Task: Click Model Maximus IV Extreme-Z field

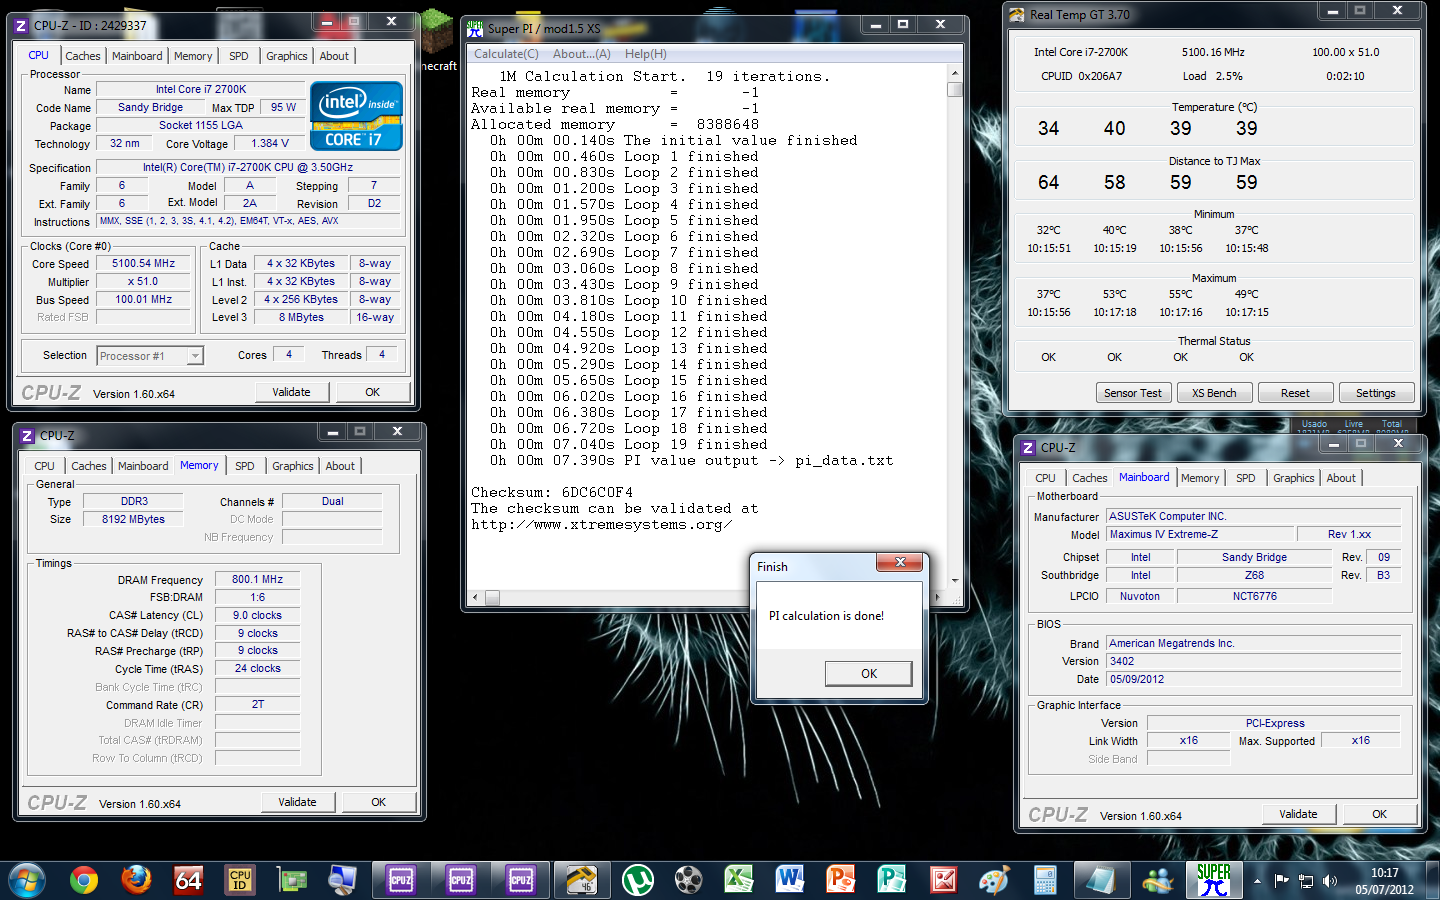Action: click(1201, 534)
